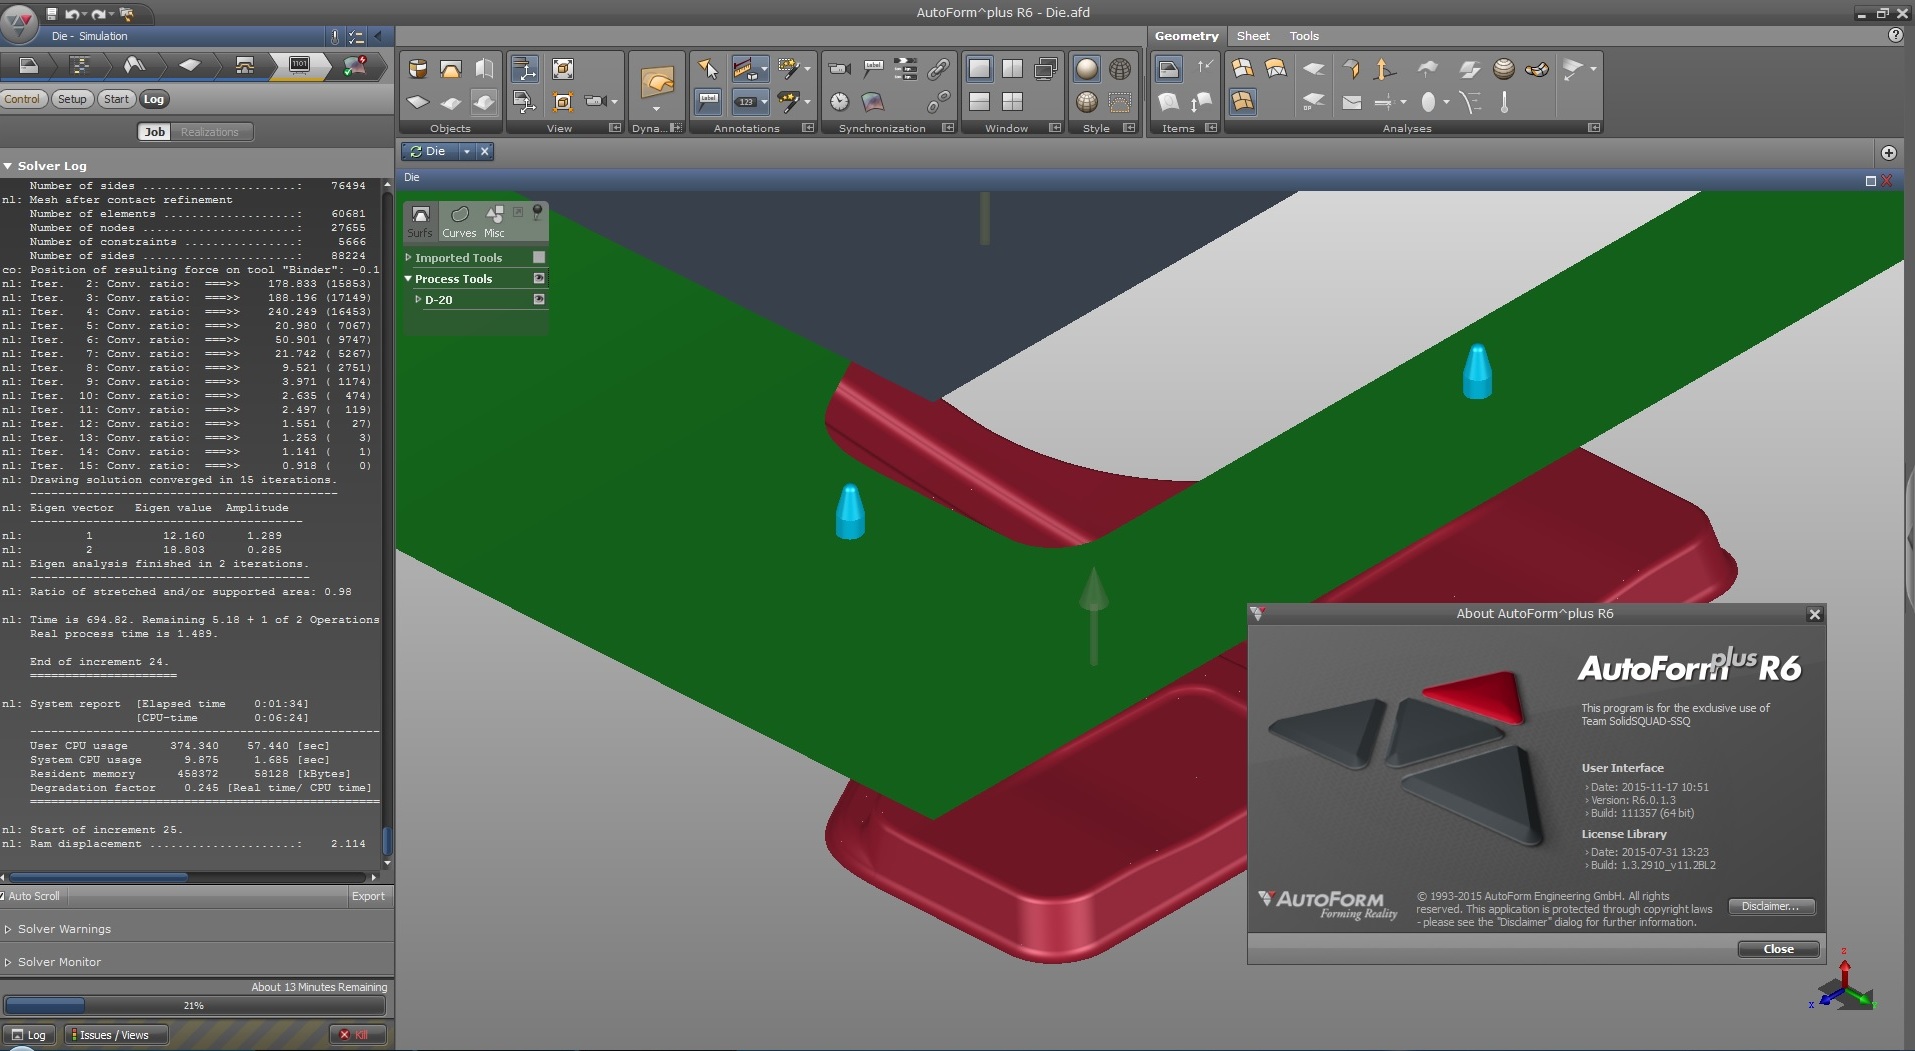Screen dimensions: 1915x1051
Task: Export the solver log
Action: point(368,896)
